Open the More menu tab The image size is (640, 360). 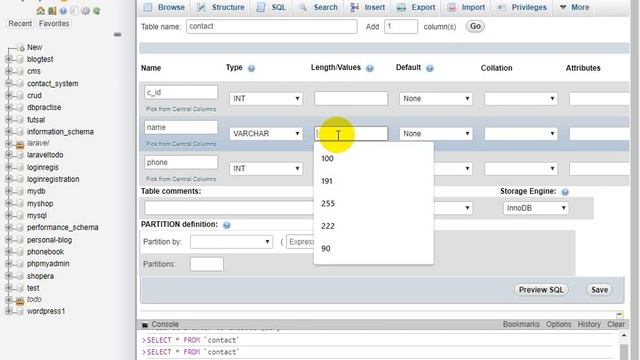tap(574, 7)
